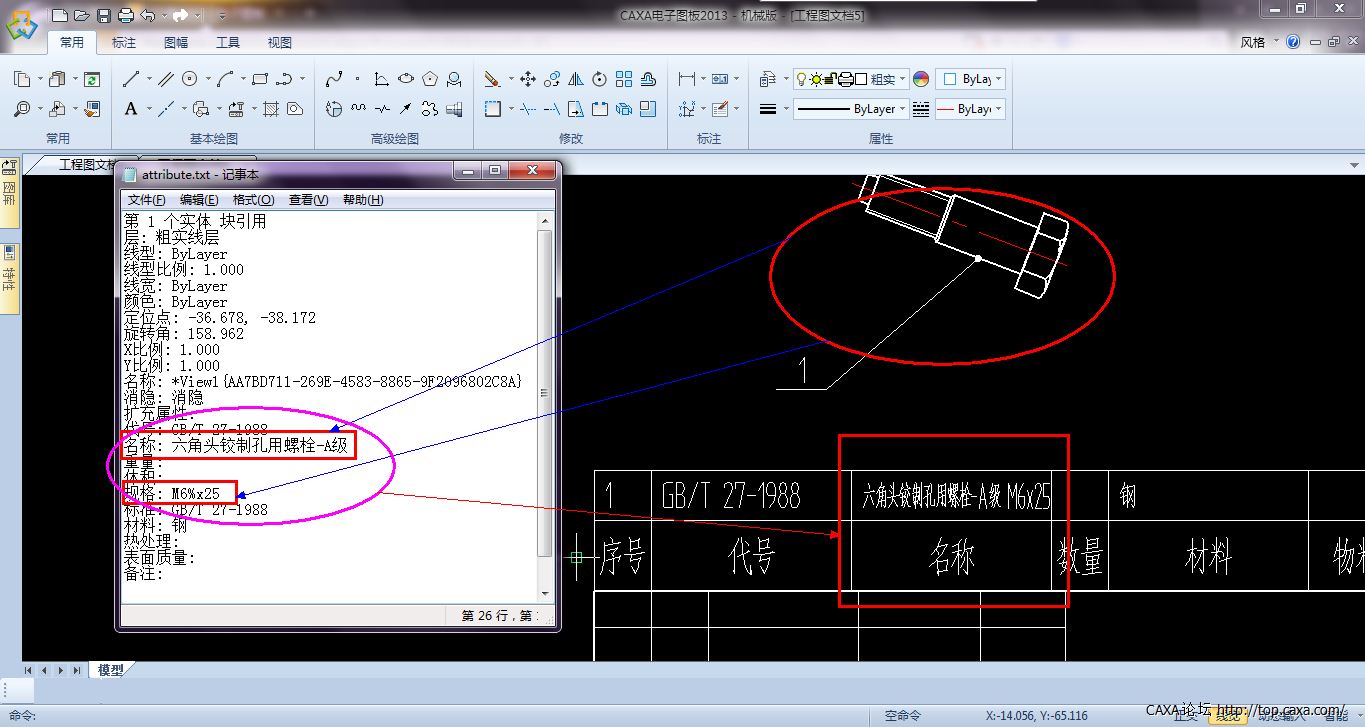Screen dimensions: 1365x727
Task: Click the Save icon in quick access toolbar
Action: (104, 15)
